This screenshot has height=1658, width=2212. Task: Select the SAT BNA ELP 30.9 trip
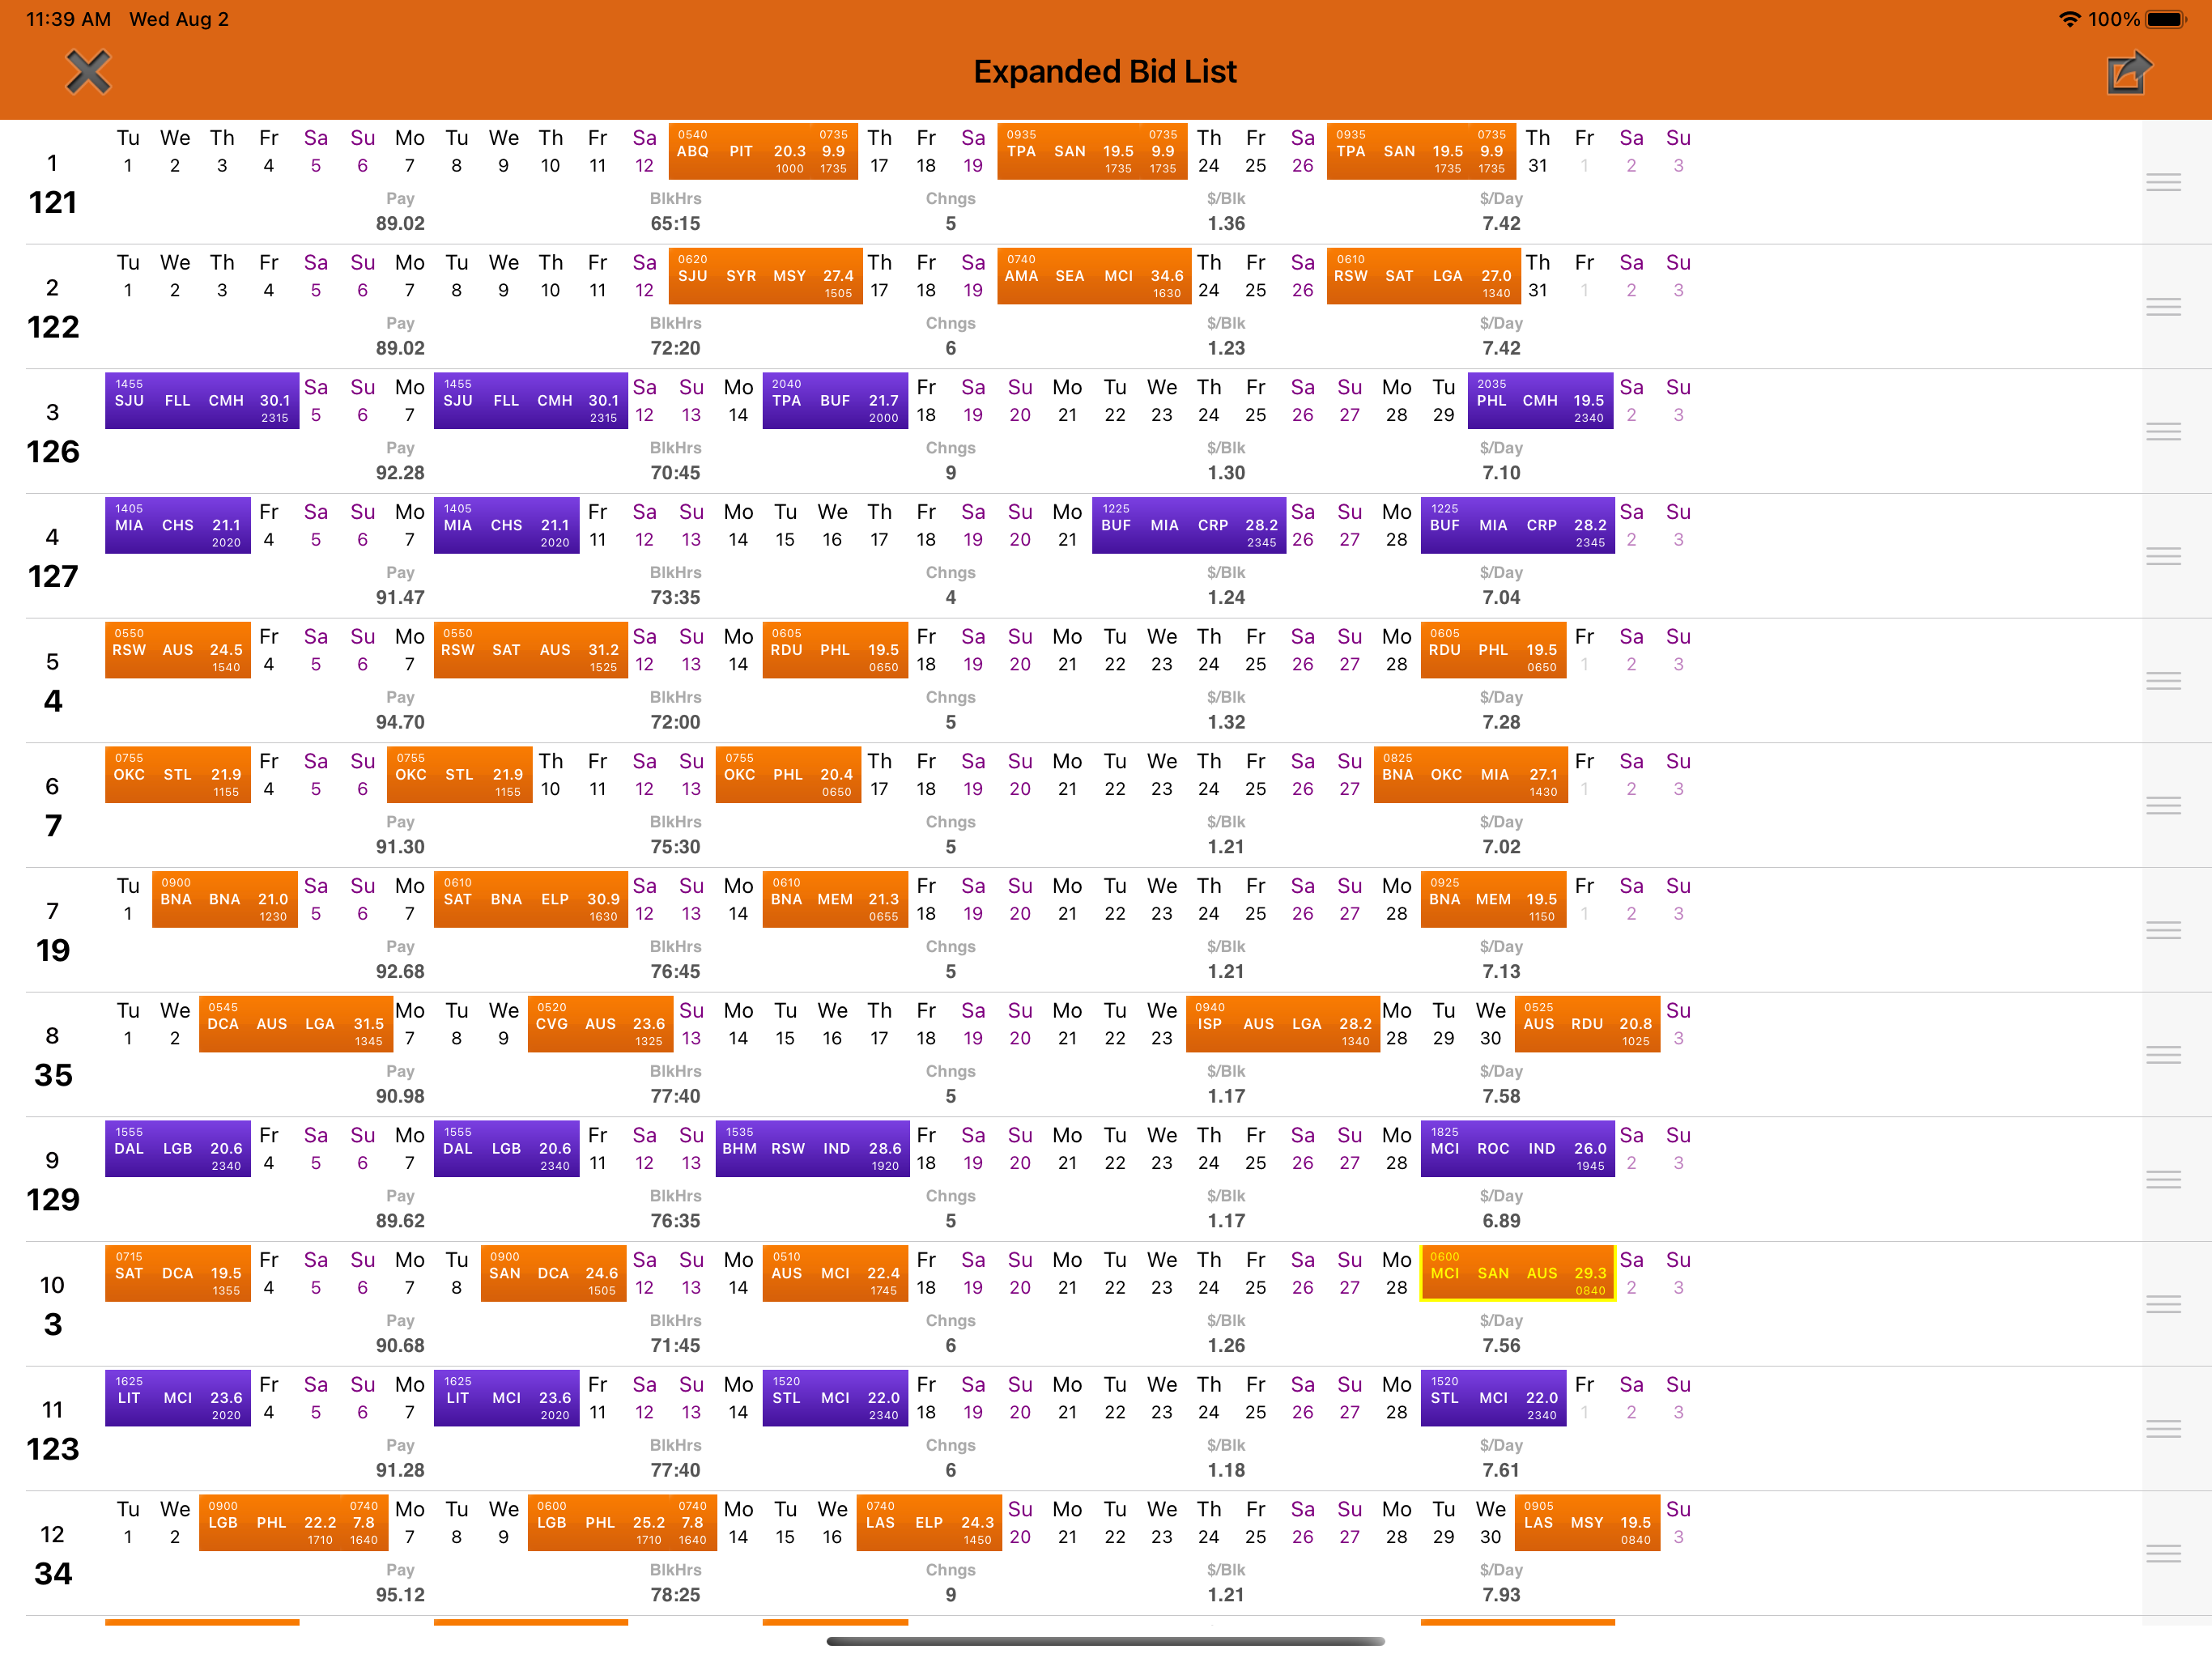531,899
